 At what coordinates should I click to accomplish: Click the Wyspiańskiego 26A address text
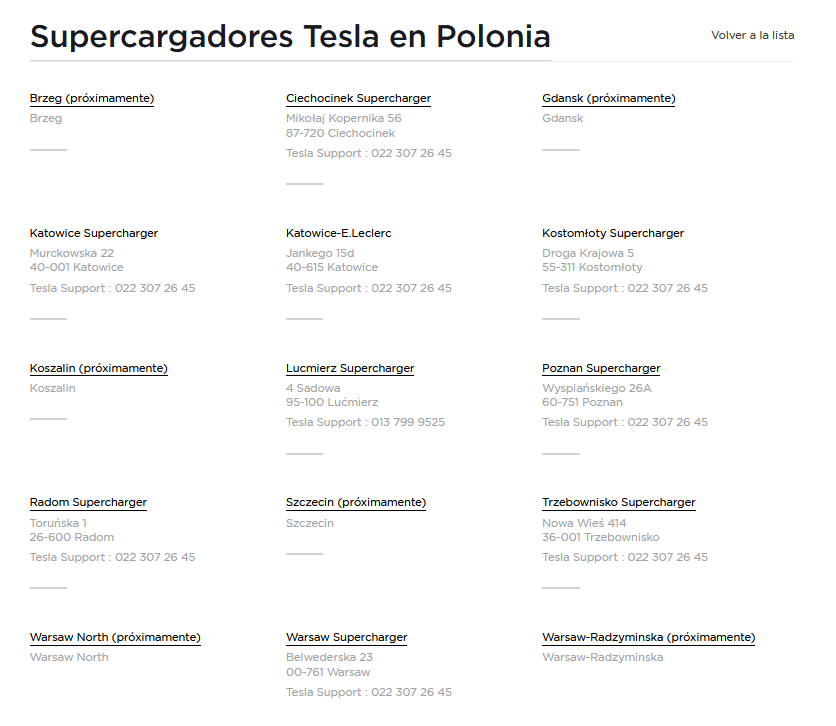[597, 388]
